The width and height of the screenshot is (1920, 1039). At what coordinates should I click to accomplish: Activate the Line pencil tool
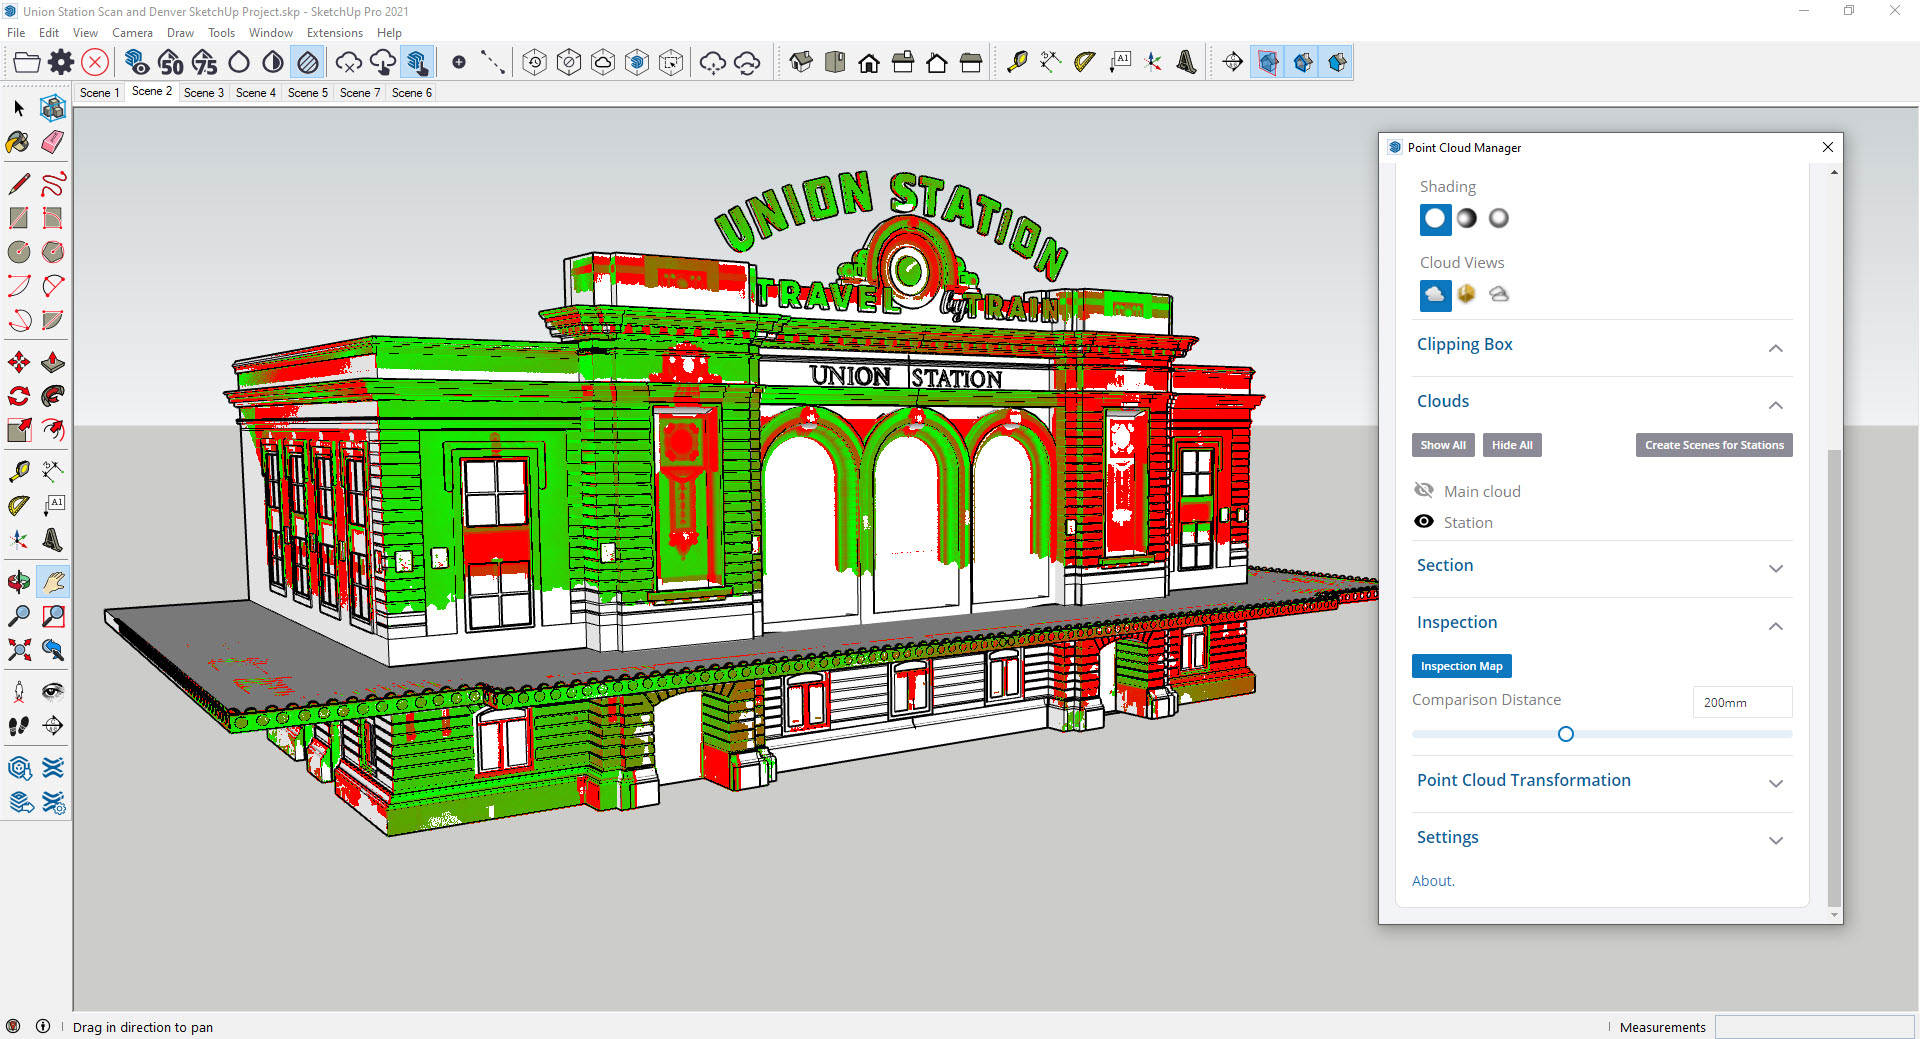(x=19, y=184)
